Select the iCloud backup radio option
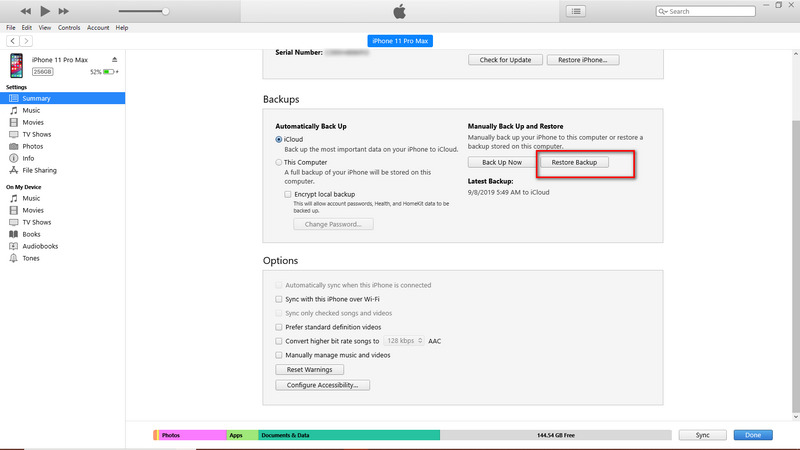 [279, 139]
